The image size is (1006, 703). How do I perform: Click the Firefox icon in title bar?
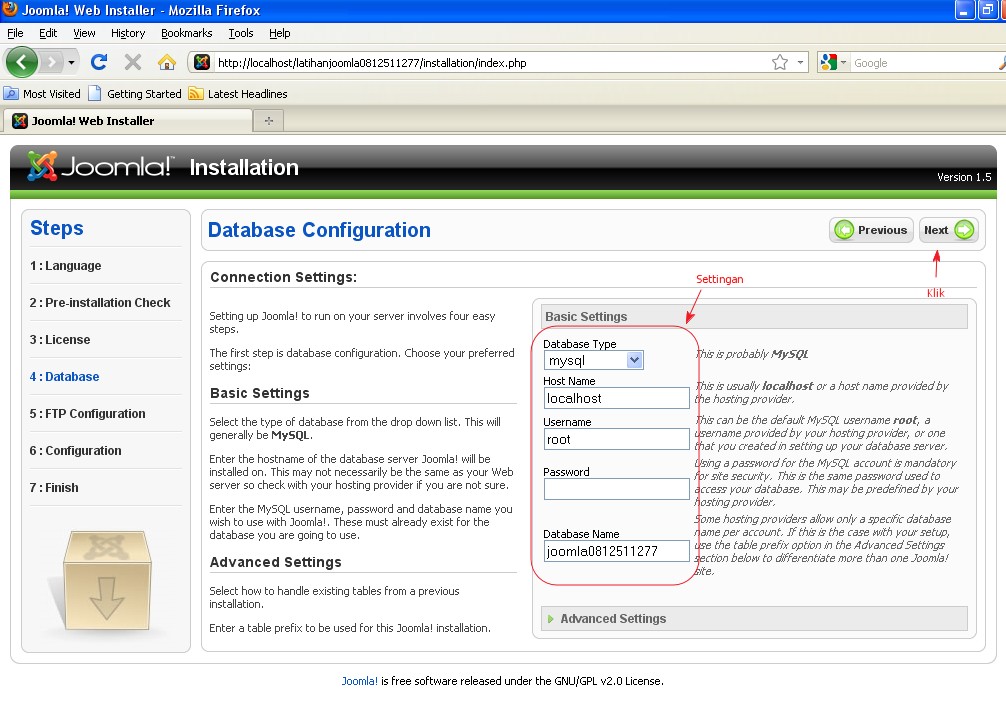(10, 10)
